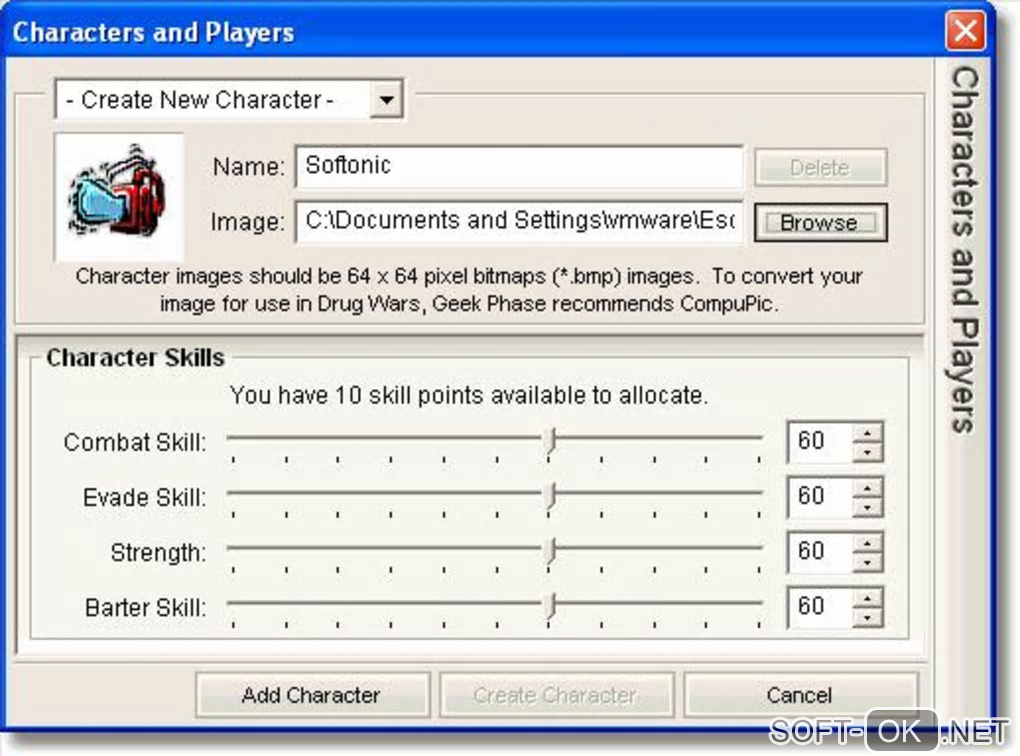The width and height of the screenshot is (1020, 756).
Task: Click the Barter Skill label
Action: [x=145, y=608]
